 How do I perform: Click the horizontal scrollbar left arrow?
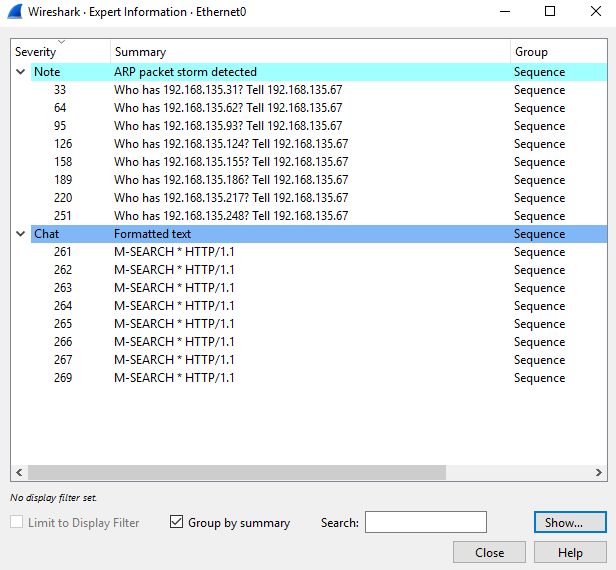coord(19,472)
